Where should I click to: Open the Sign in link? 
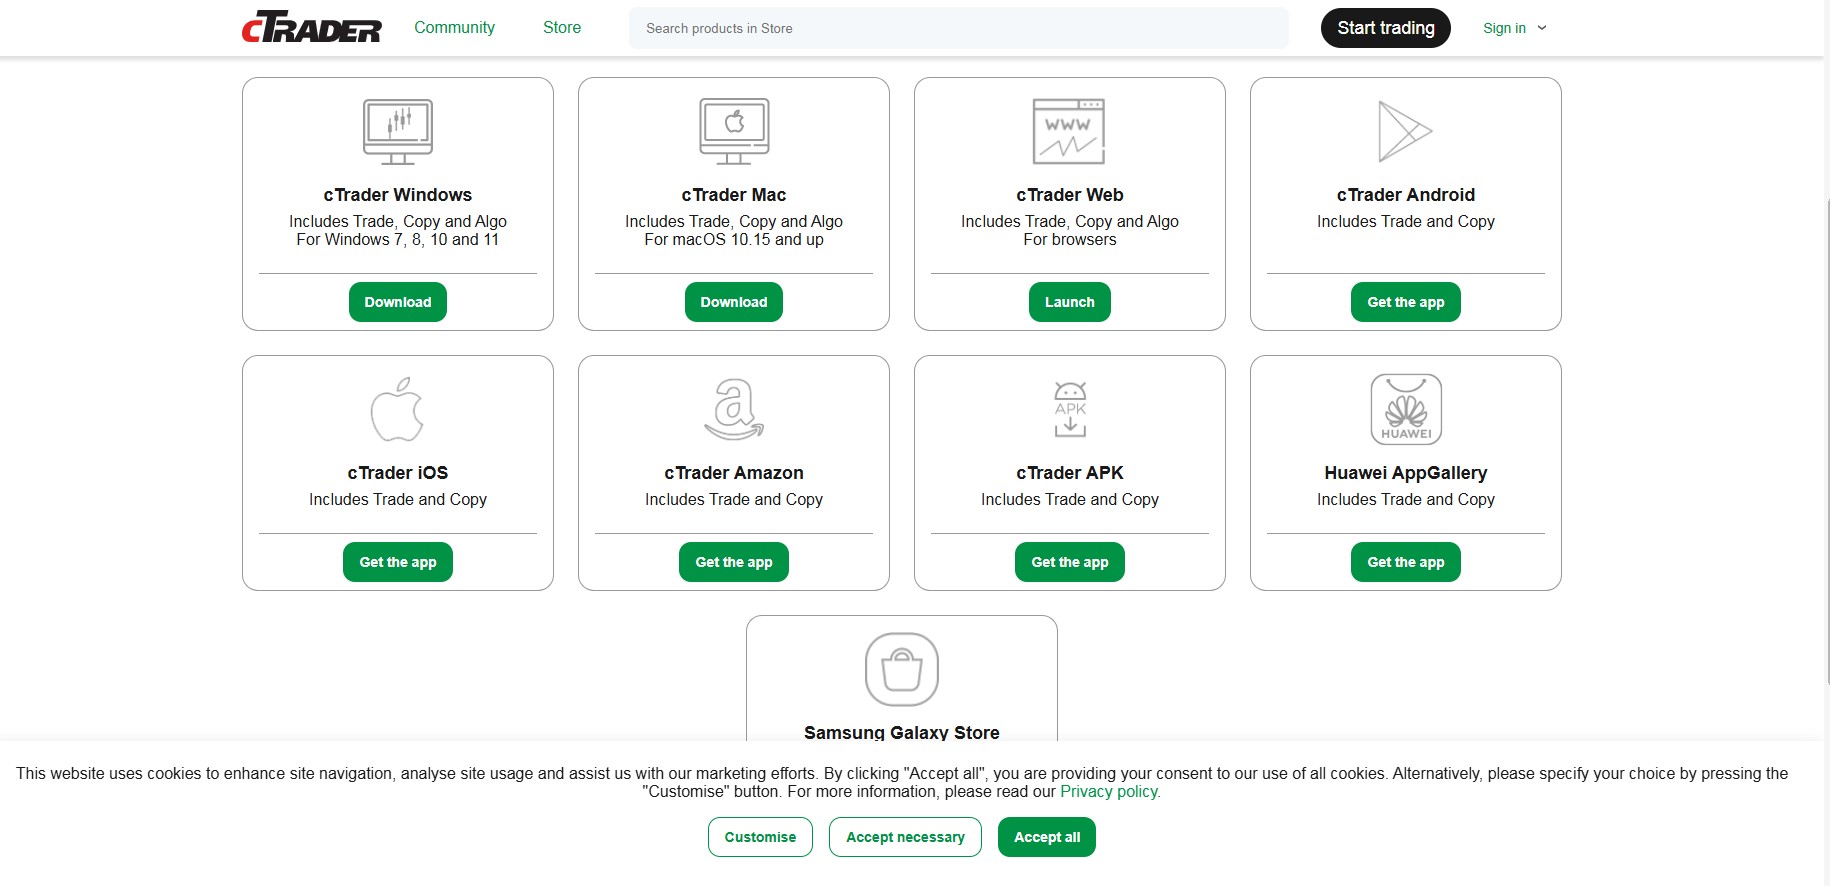1504,28
